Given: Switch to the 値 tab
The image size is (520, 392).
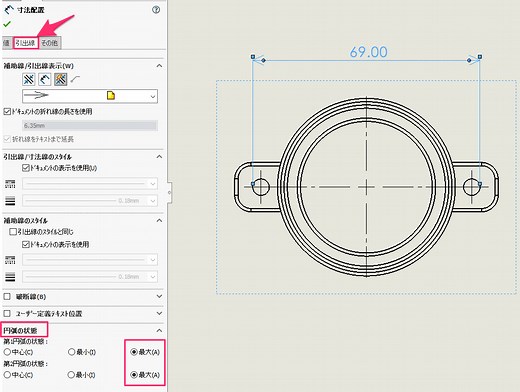Looking at the screenshot, I should 7,43.
